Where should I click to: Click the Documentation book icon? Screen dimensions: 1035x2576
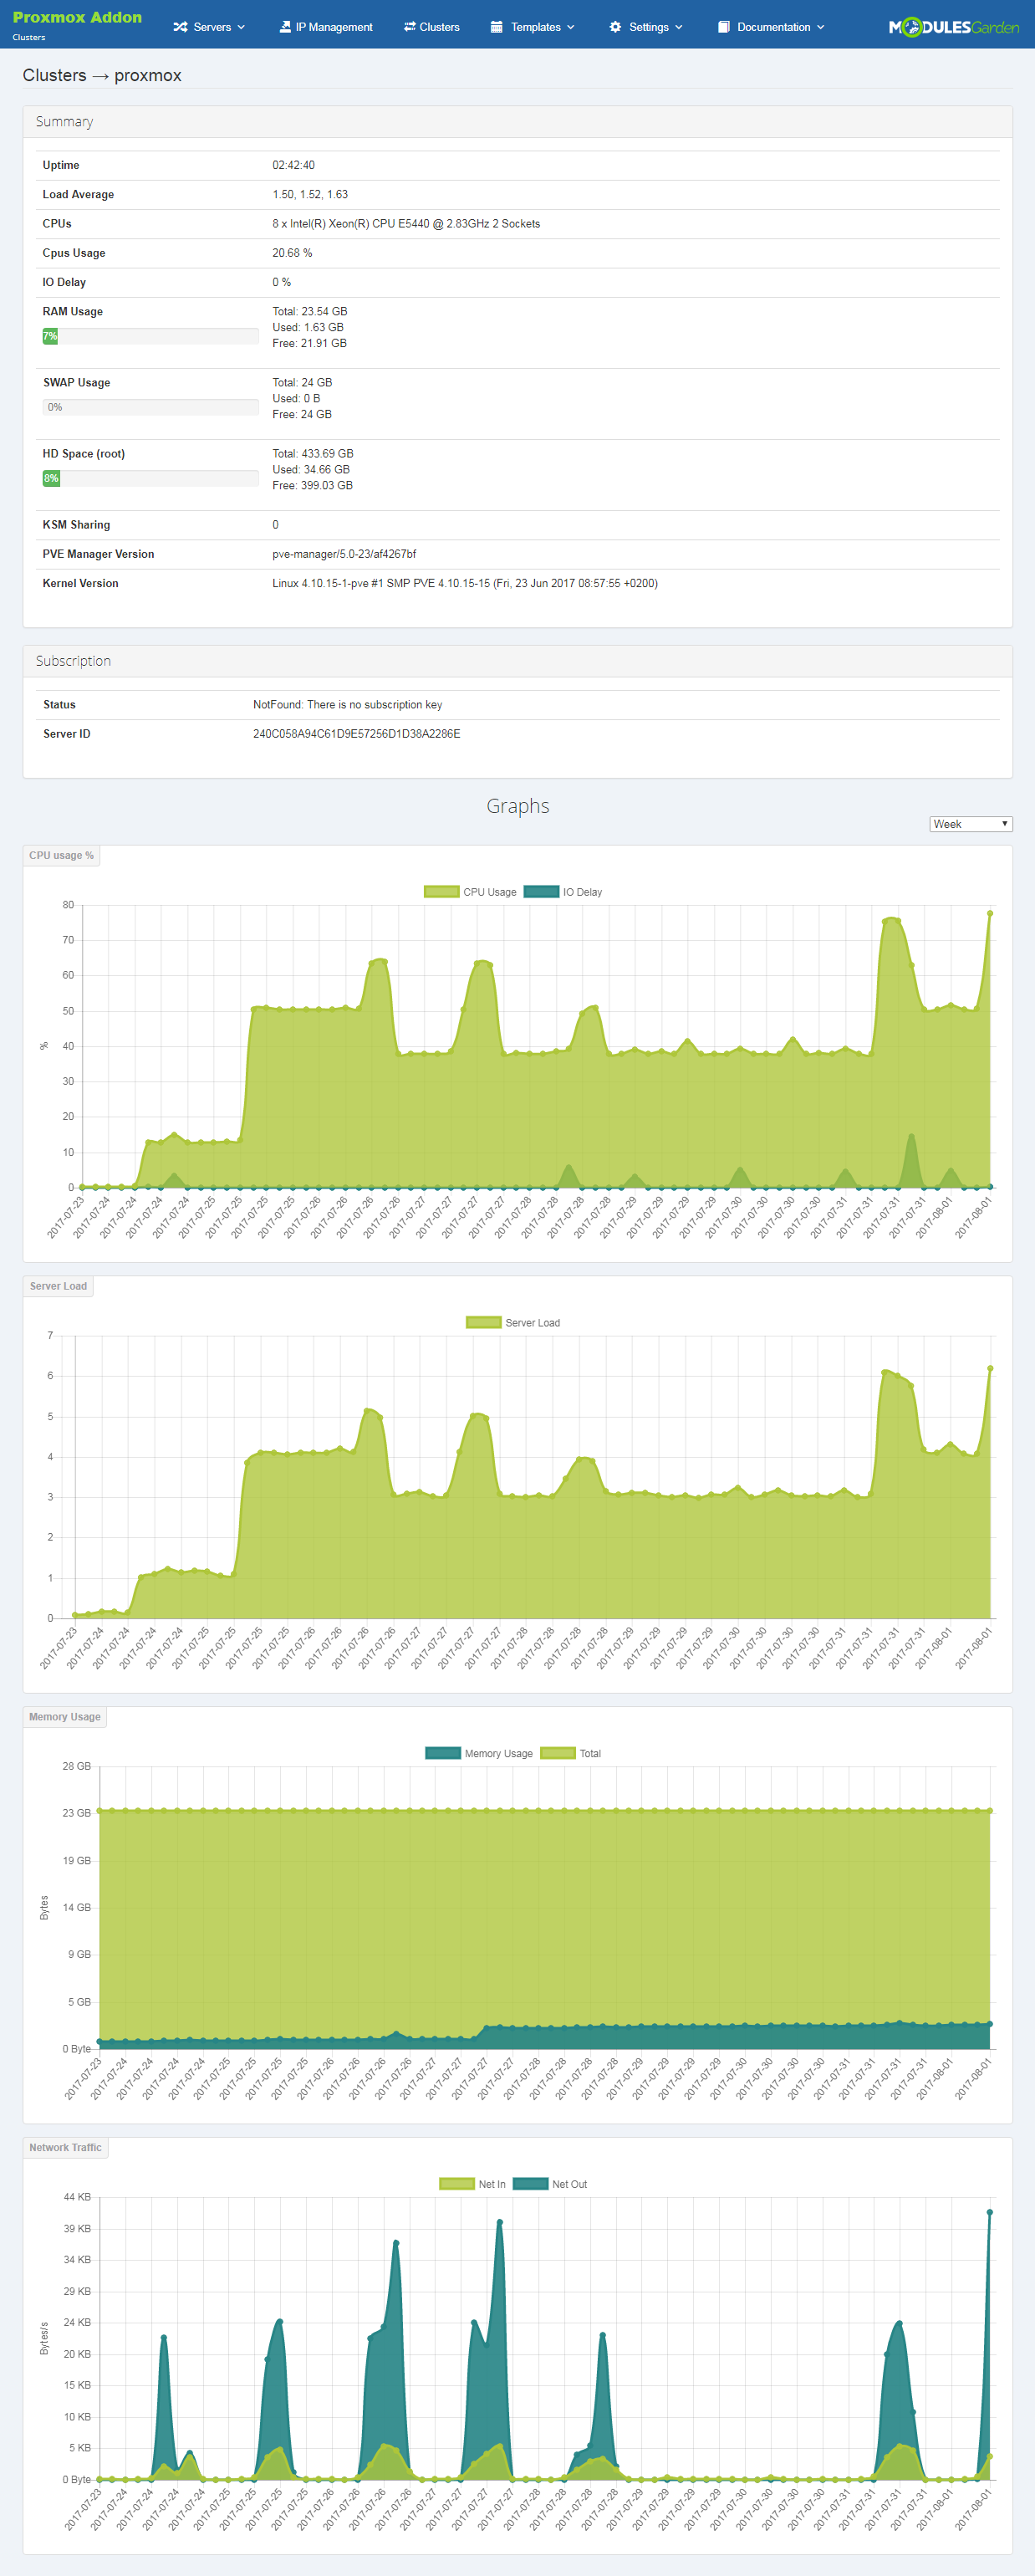click(723, 27)
